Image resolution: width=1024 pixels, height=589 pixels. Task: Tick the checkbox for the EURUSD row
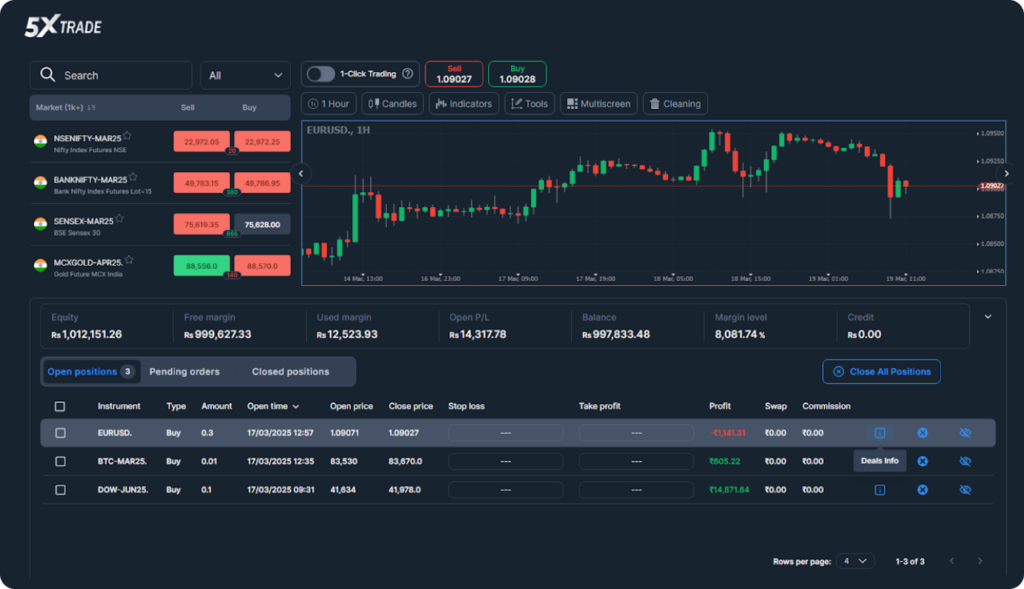60,433
